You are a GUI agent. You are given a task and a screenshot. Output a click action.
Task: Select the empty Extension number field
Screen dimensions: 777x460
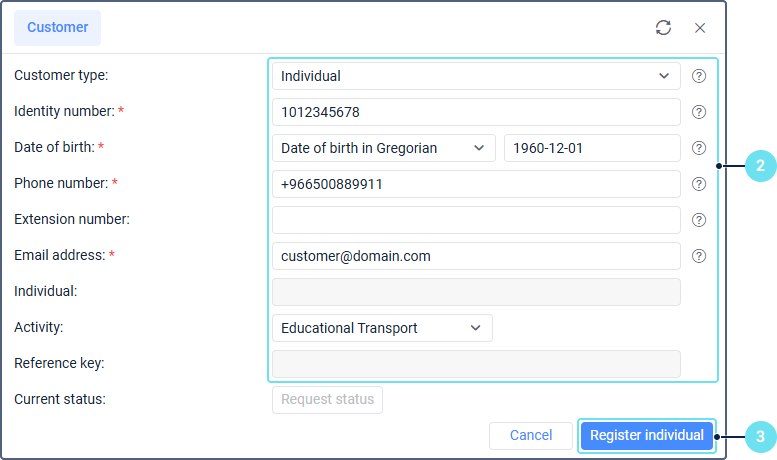(x=476, y=220)
